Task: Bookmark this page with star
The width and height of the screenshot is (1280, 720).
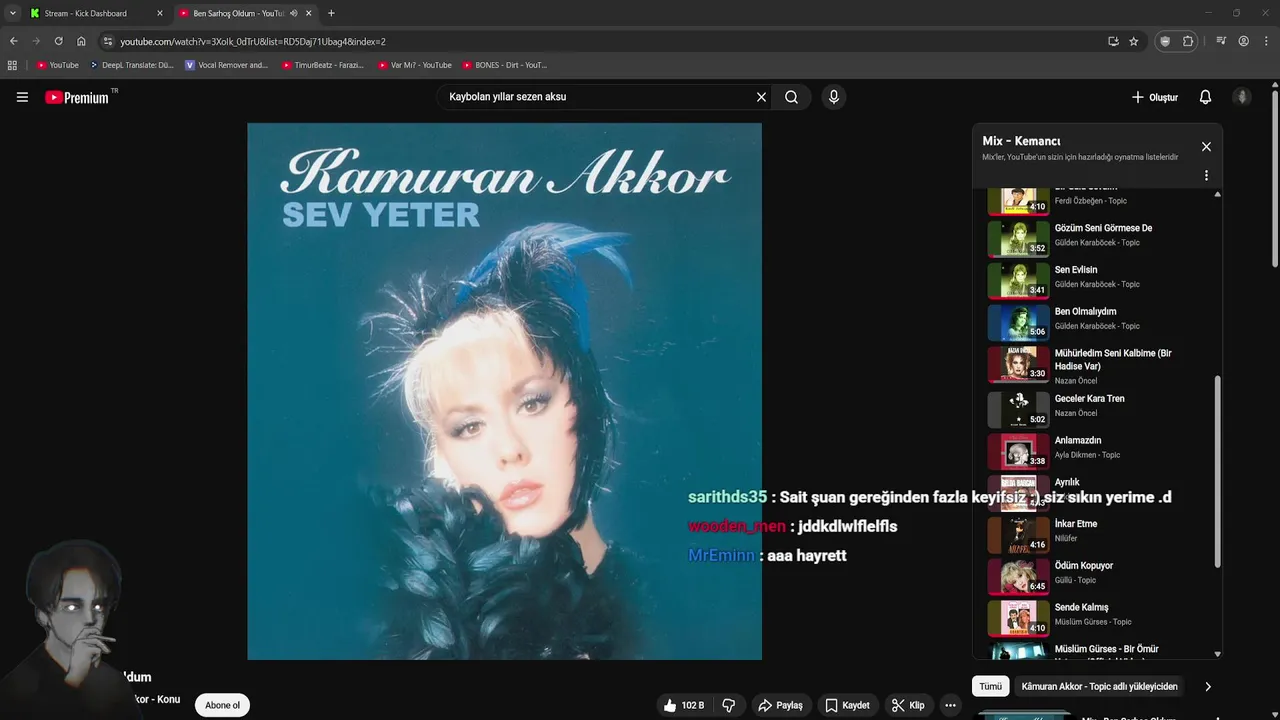Action: pyautogui.click(x=1134, y=41)
